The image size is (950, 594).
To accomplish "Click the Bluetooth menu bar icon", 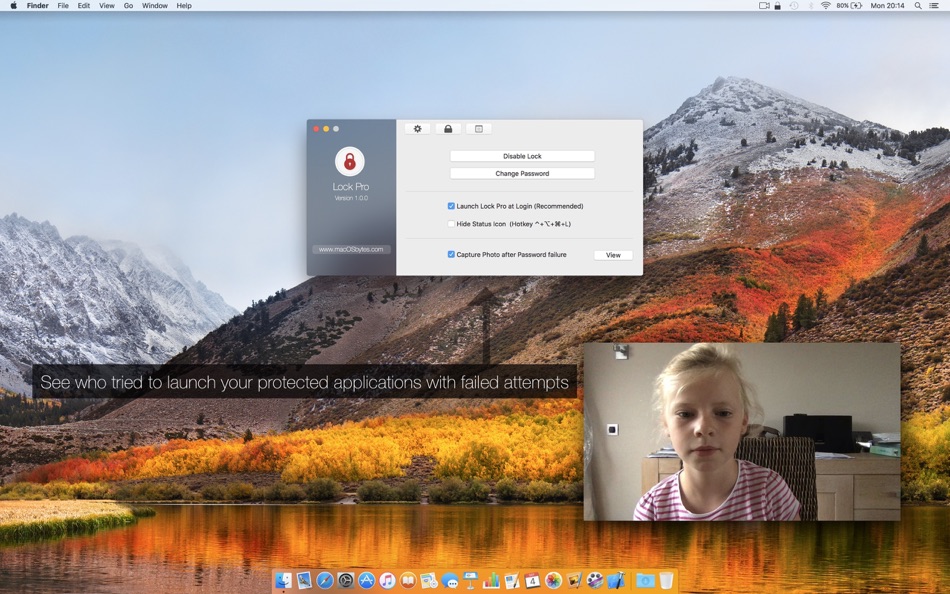I will 810,5.
